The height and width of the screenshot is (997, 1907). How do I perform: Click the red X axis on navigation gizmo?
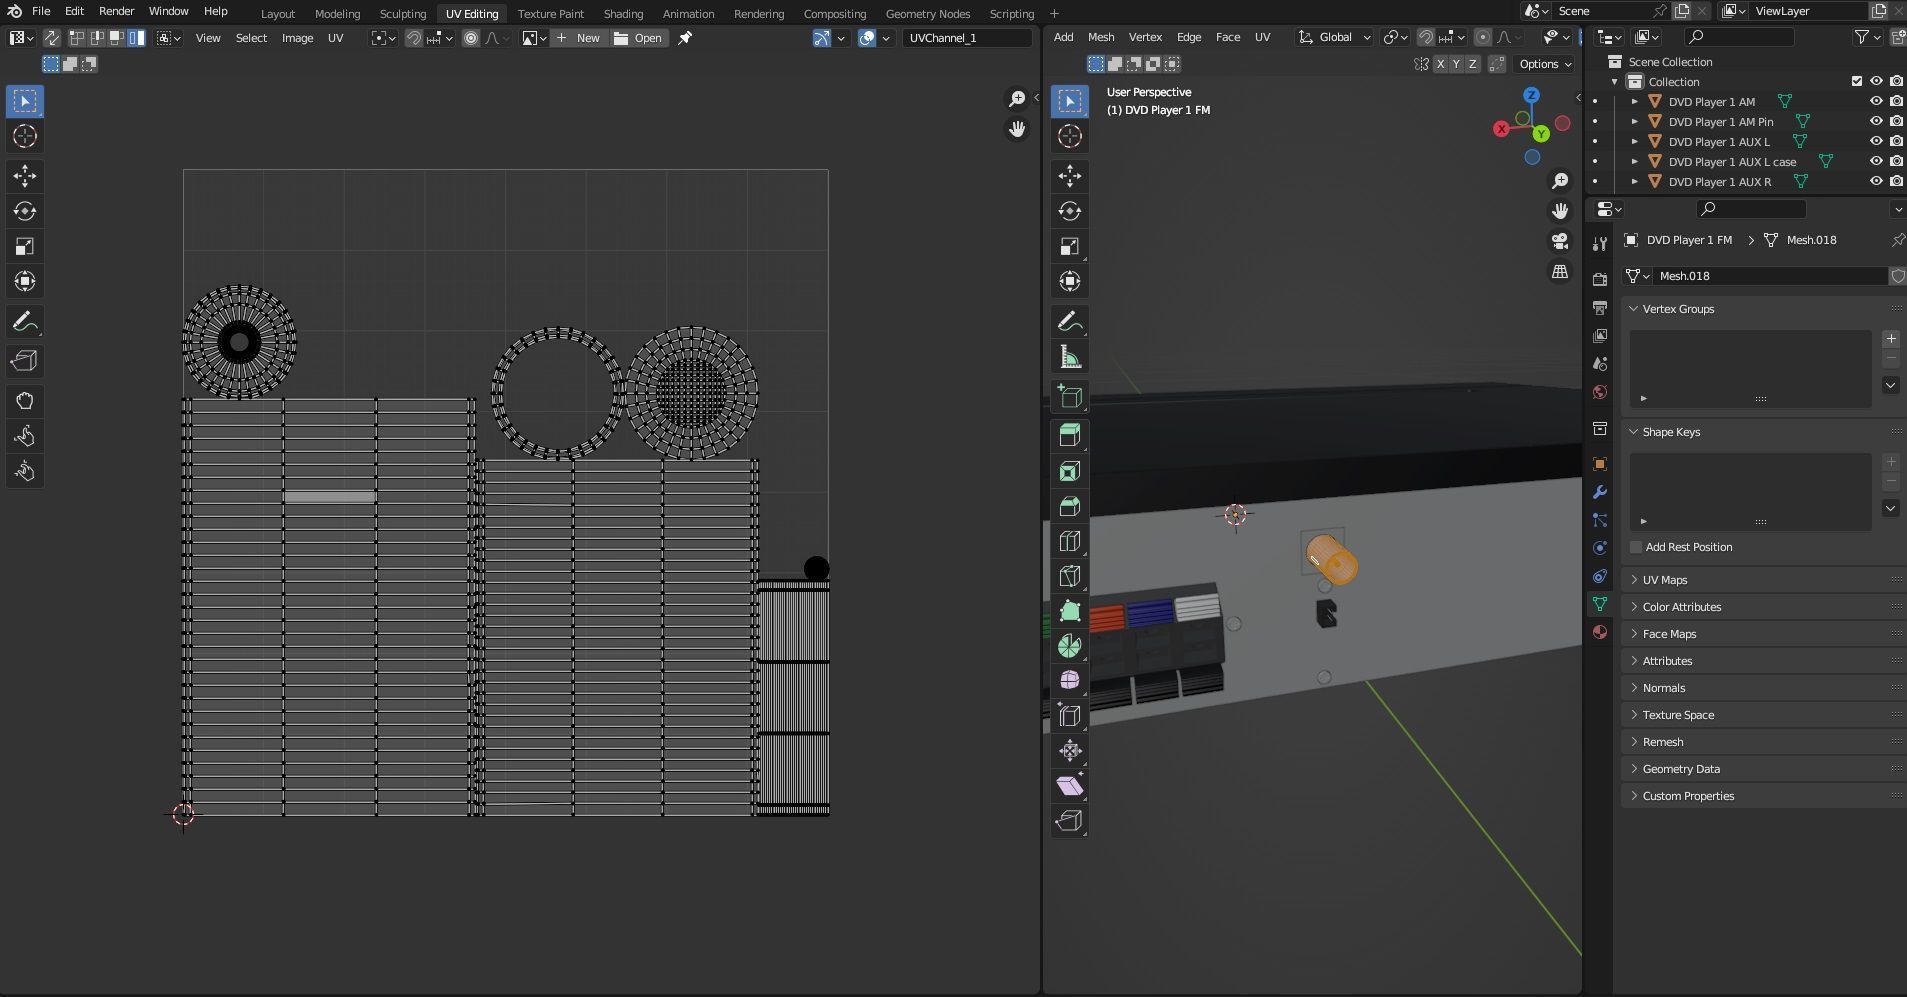1501,129
